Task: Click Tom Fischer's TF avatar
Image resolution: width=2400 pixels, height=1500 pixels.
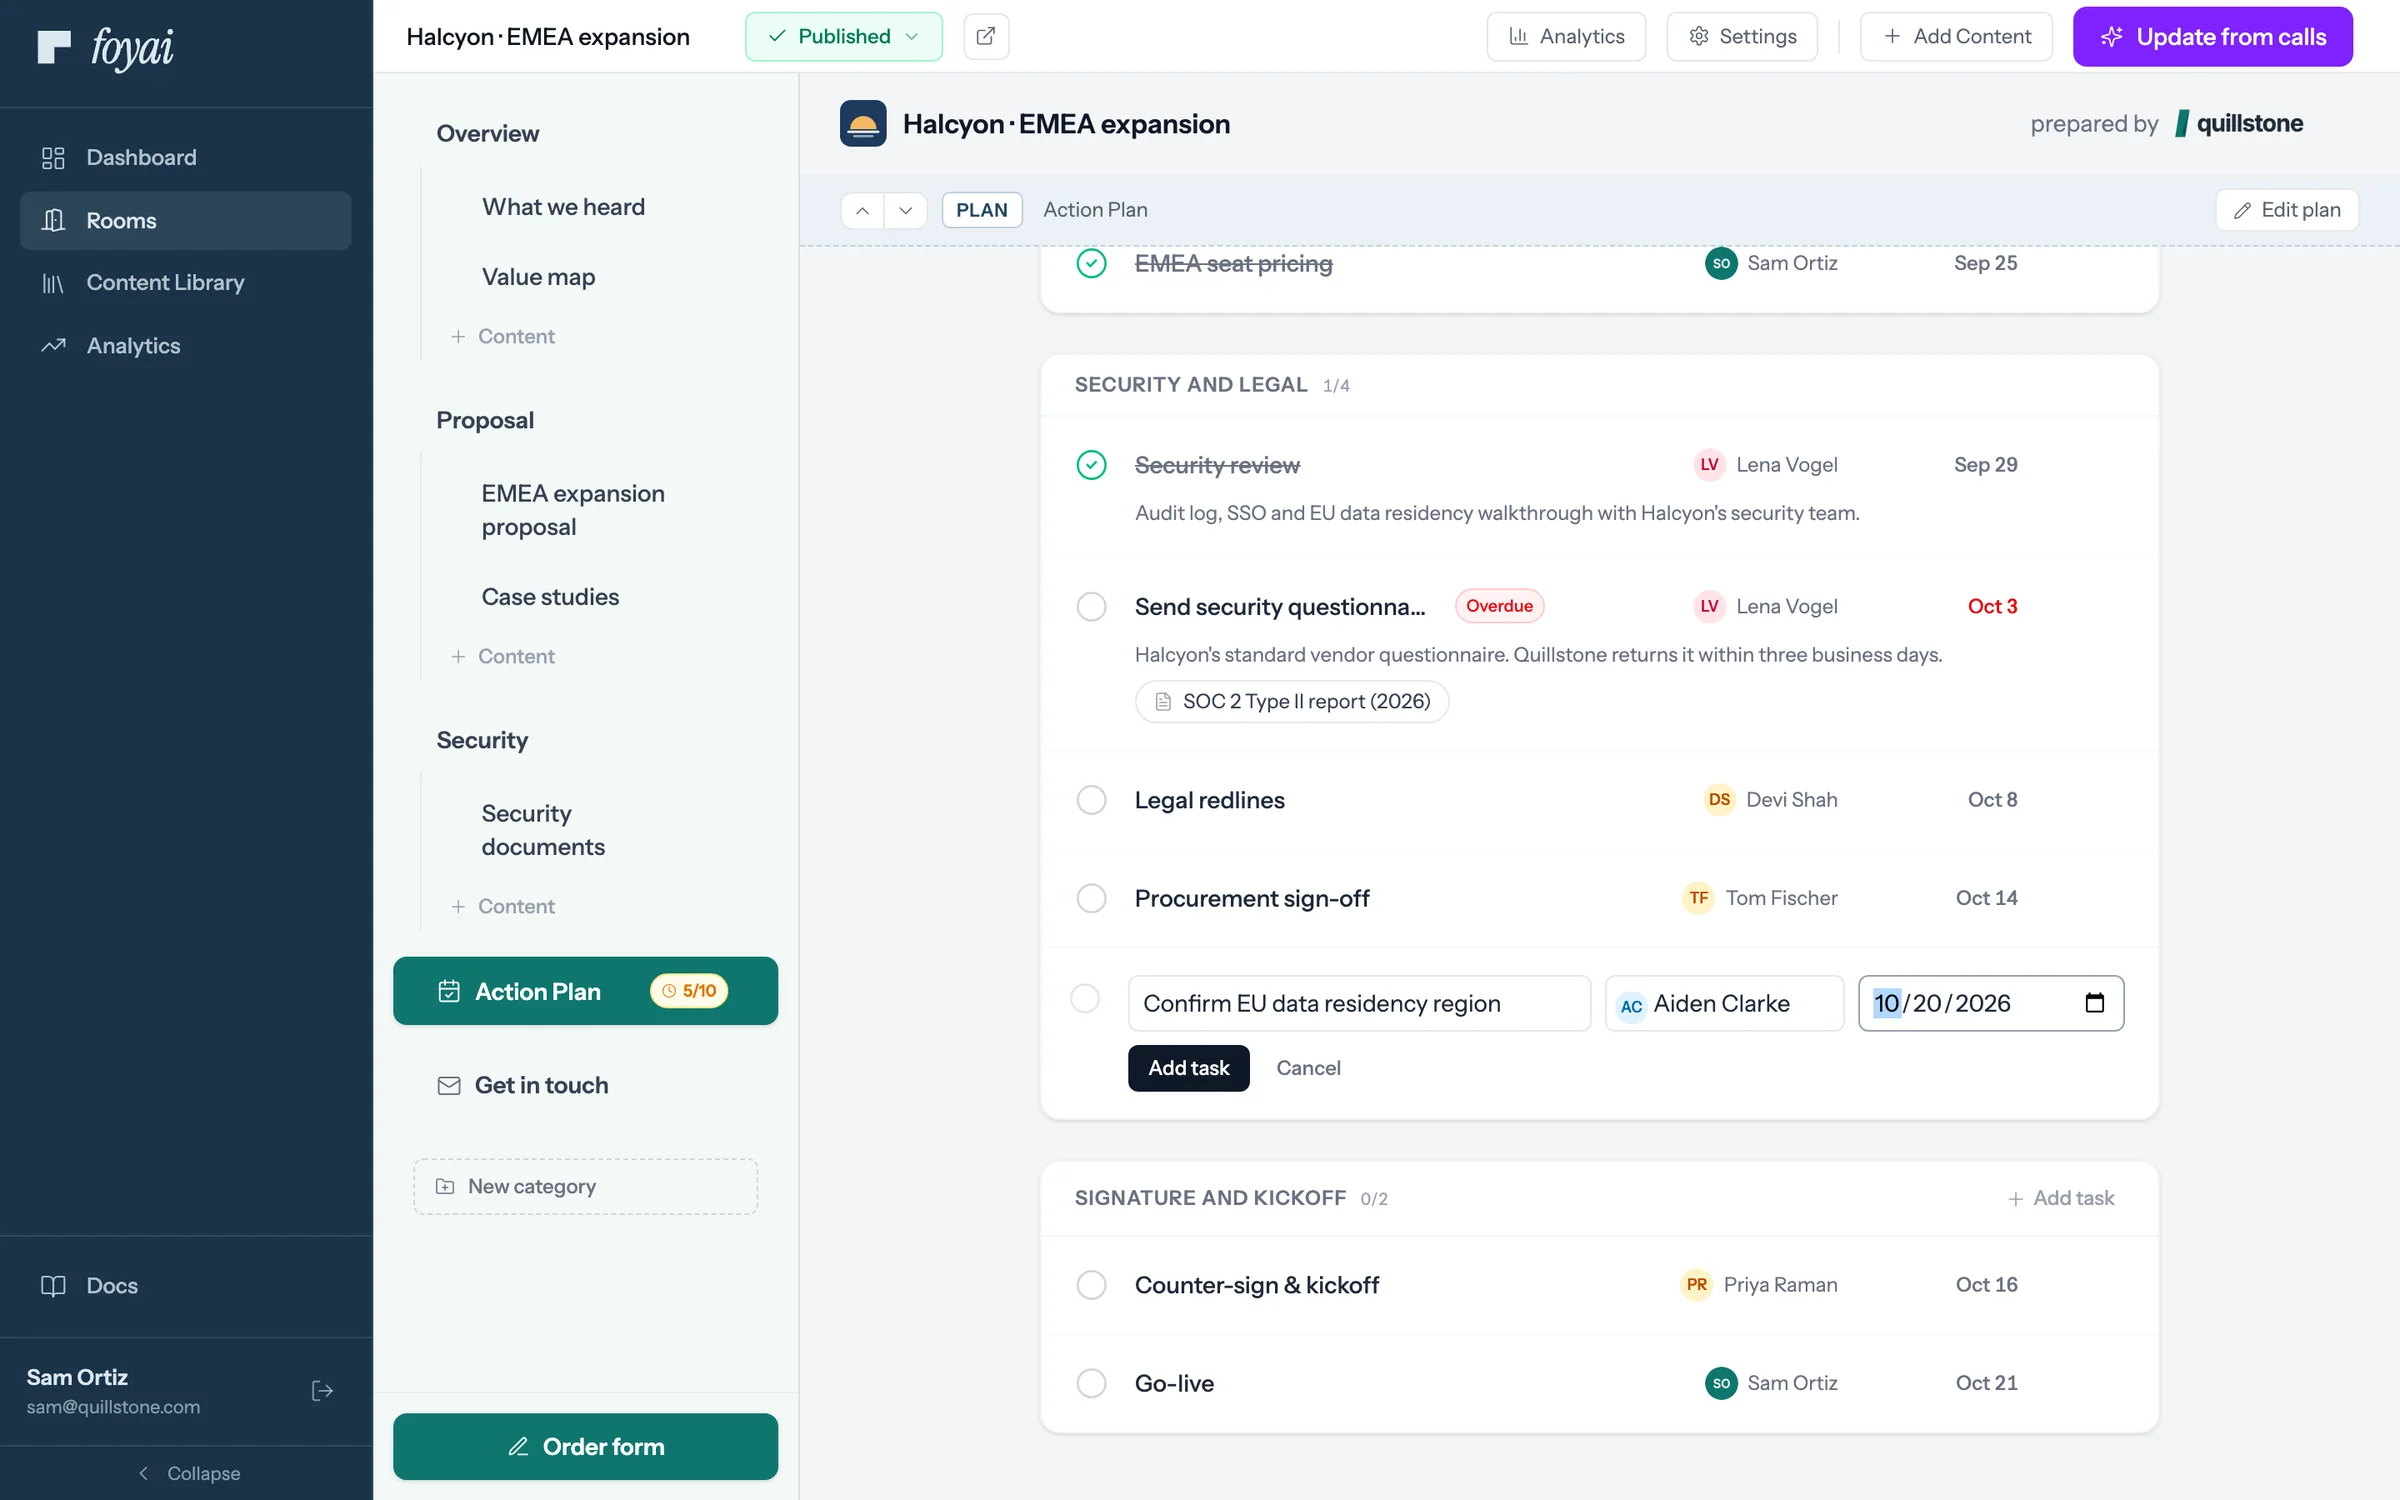Action: 1698,898
